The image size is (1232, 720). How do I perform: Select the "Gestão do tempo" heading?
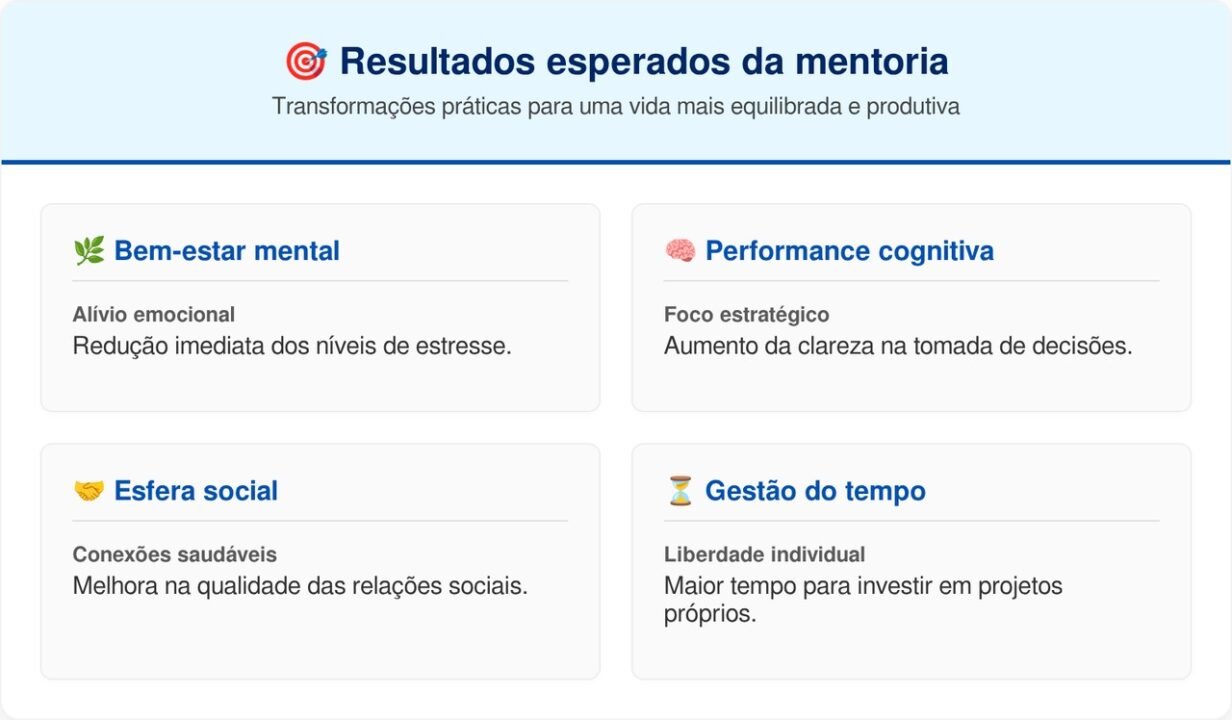click(x=815, y=491)
